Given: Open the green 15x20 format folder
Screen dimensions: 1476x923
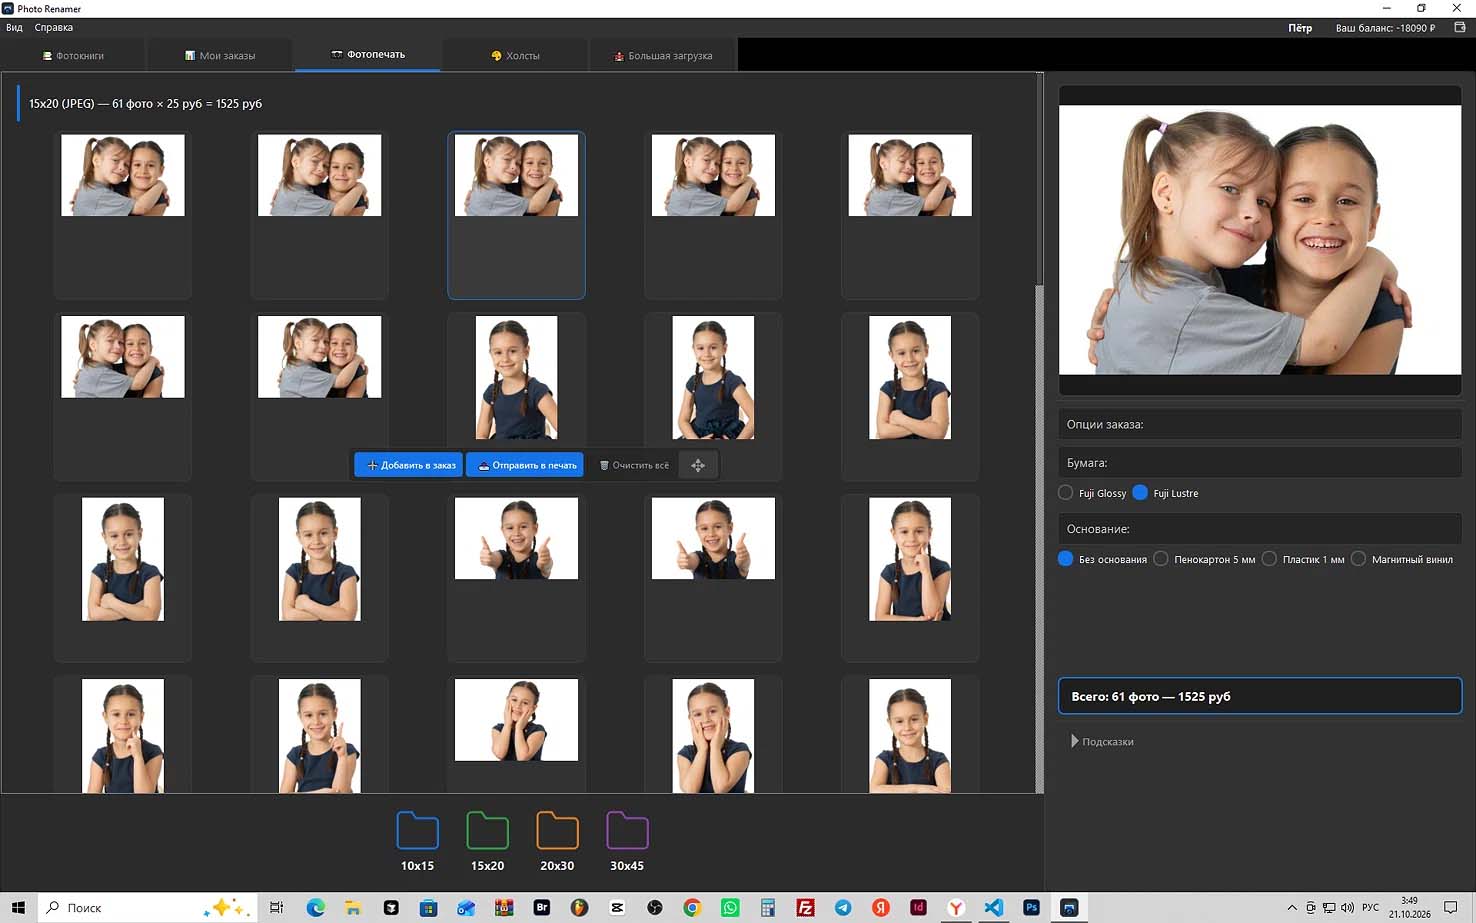Looking at the screenshot, I should click(487, 831).
